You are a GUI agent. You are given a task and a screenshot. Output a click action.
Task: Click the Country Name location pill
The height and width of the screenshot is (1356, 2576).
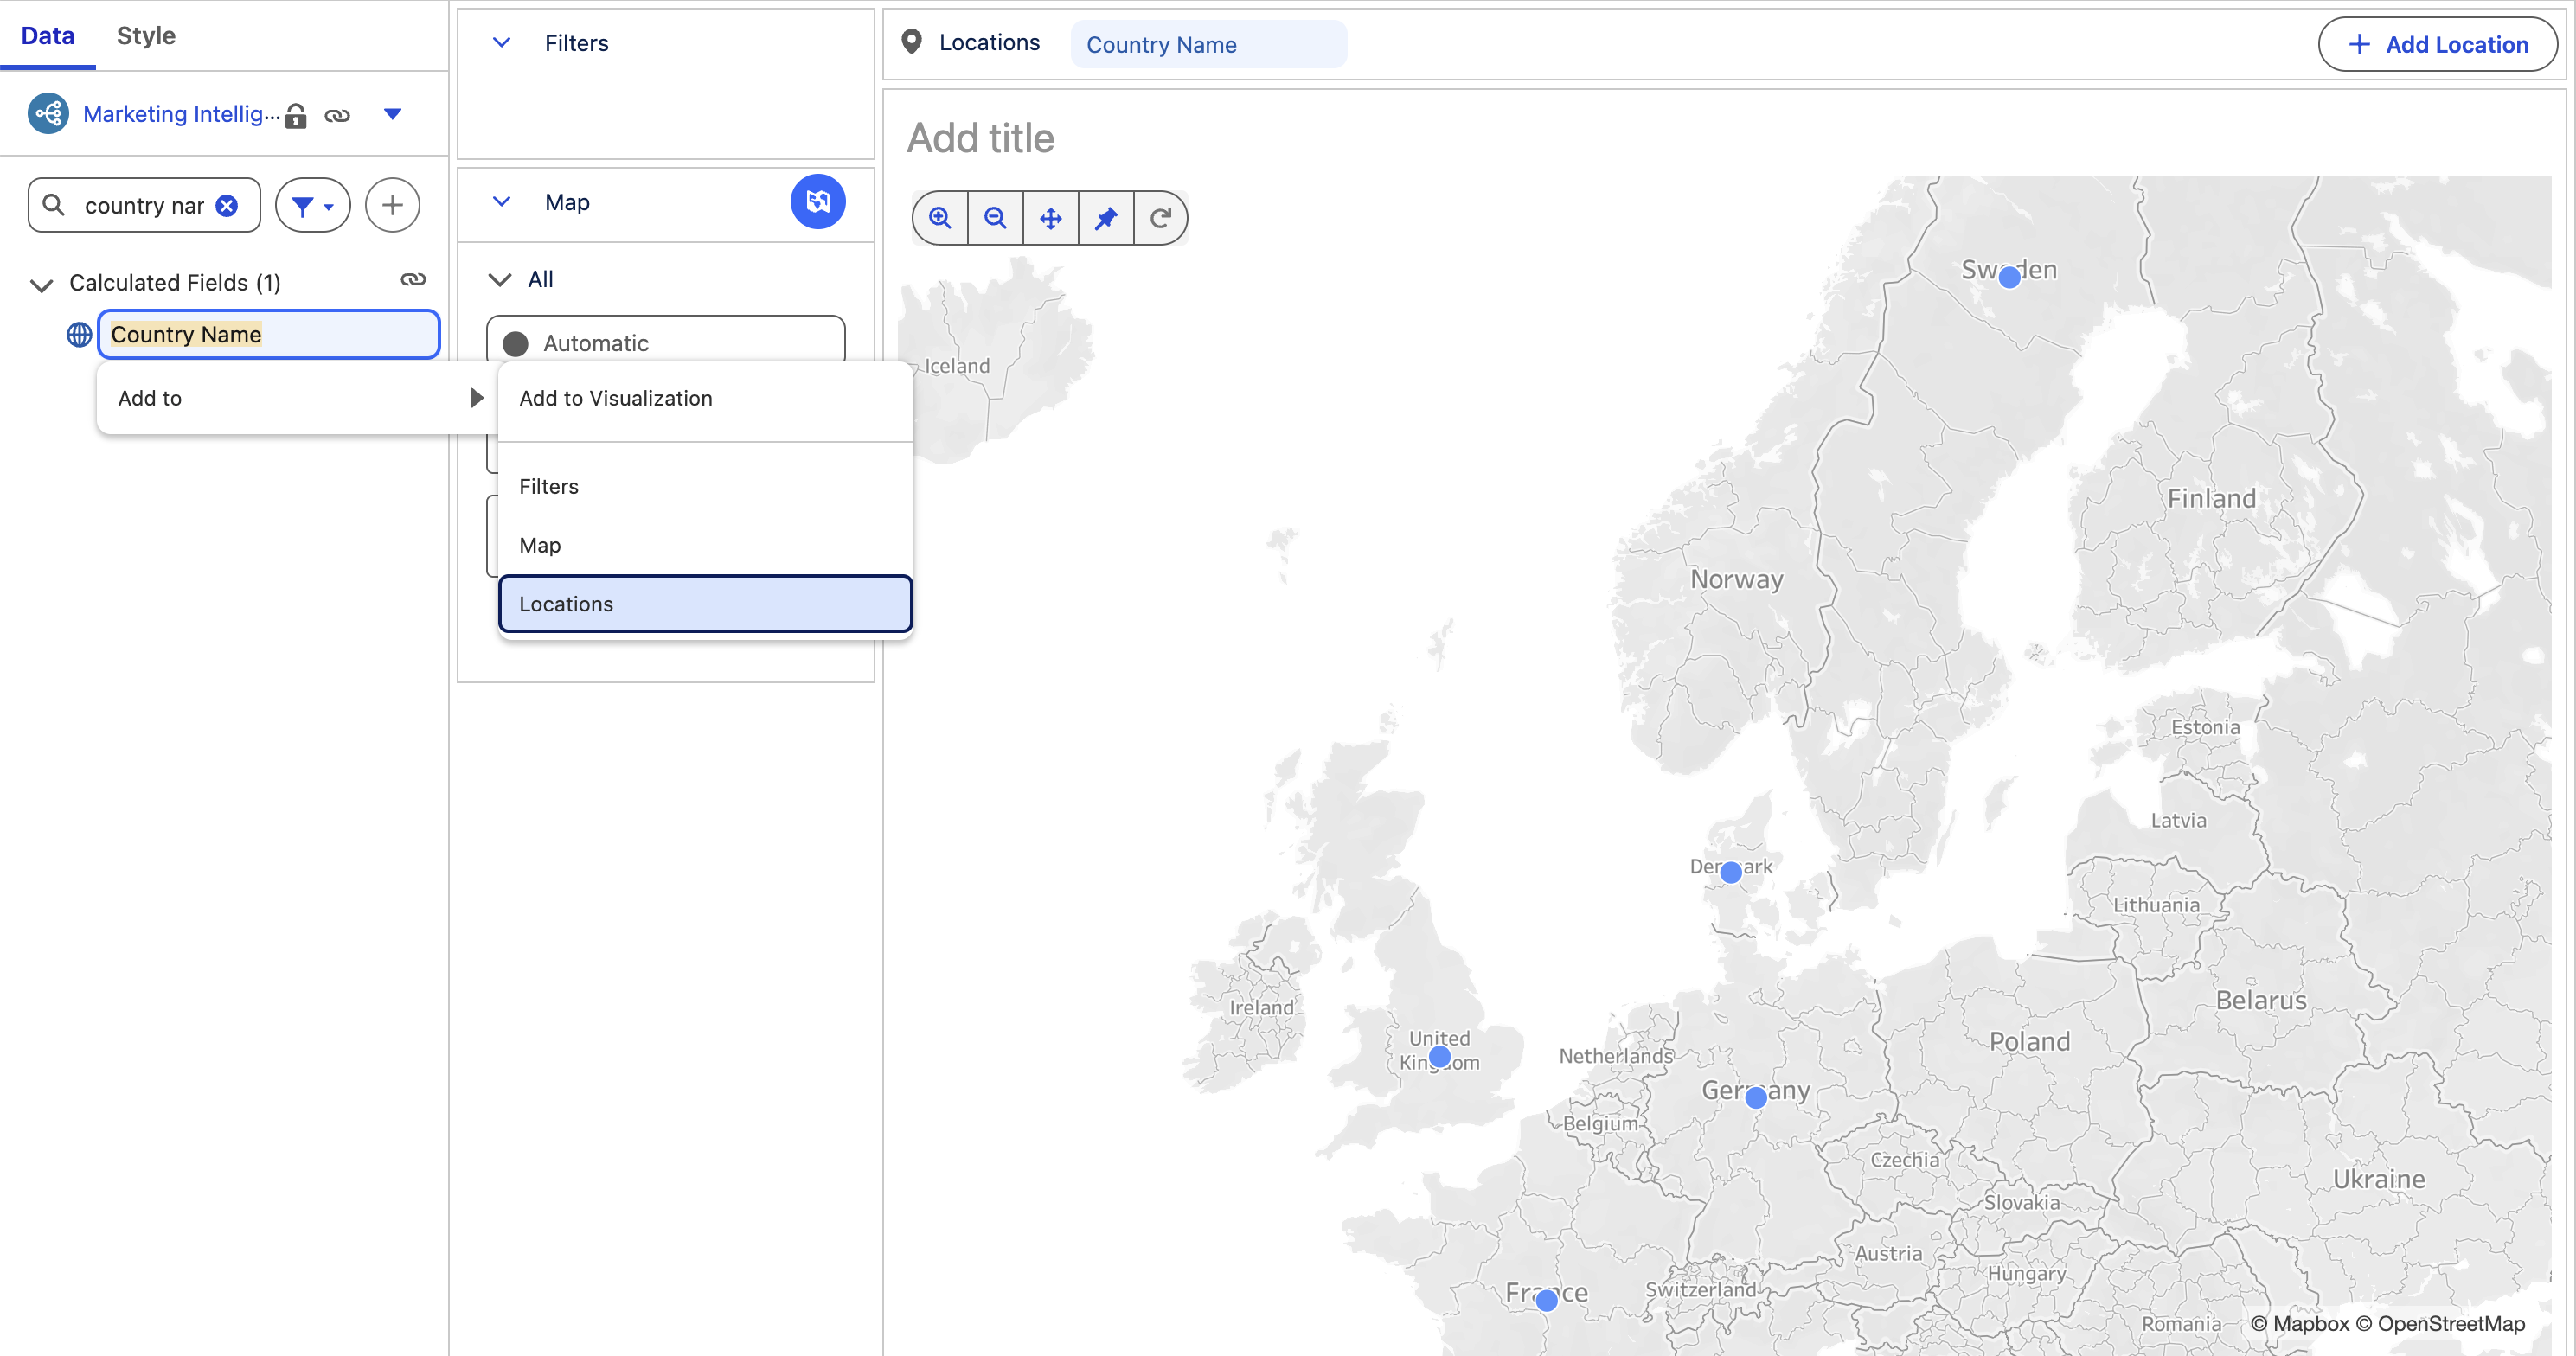(x=1208, y=45)
